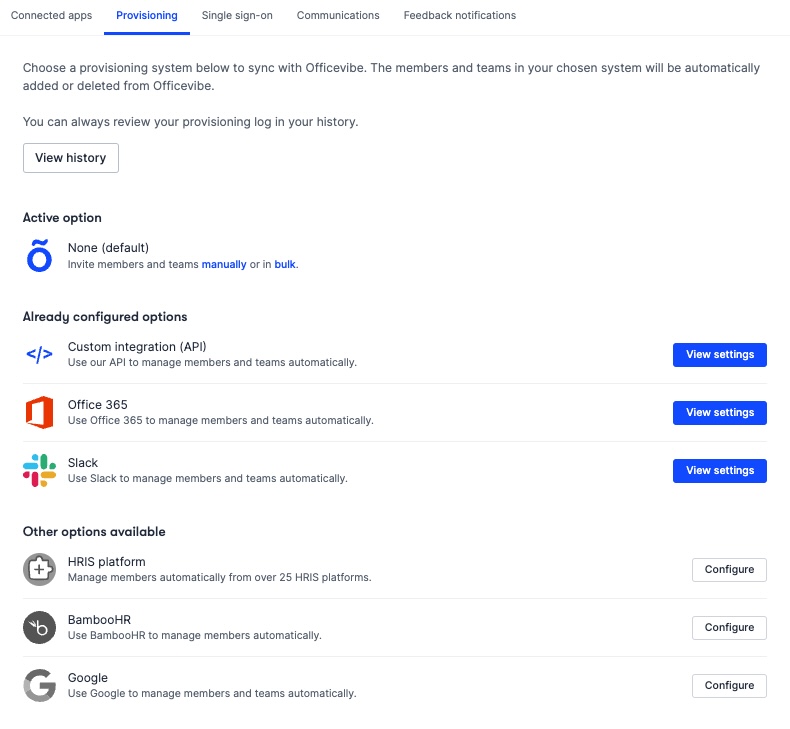Click the Custom integration API code icon
Screen dimensions: 790x729
(39, 355)
